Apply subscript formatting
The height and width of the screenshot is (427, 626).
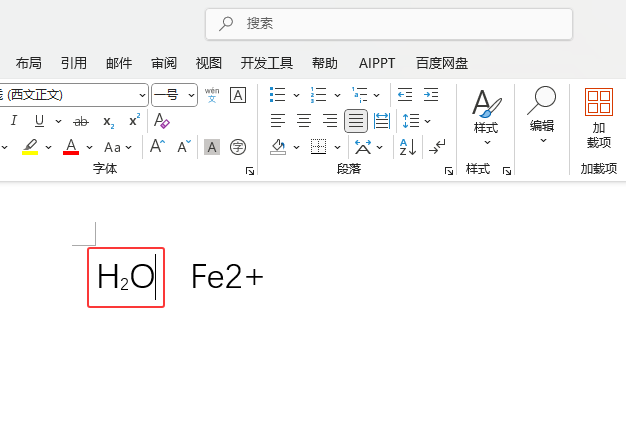(x=109, y=121)
